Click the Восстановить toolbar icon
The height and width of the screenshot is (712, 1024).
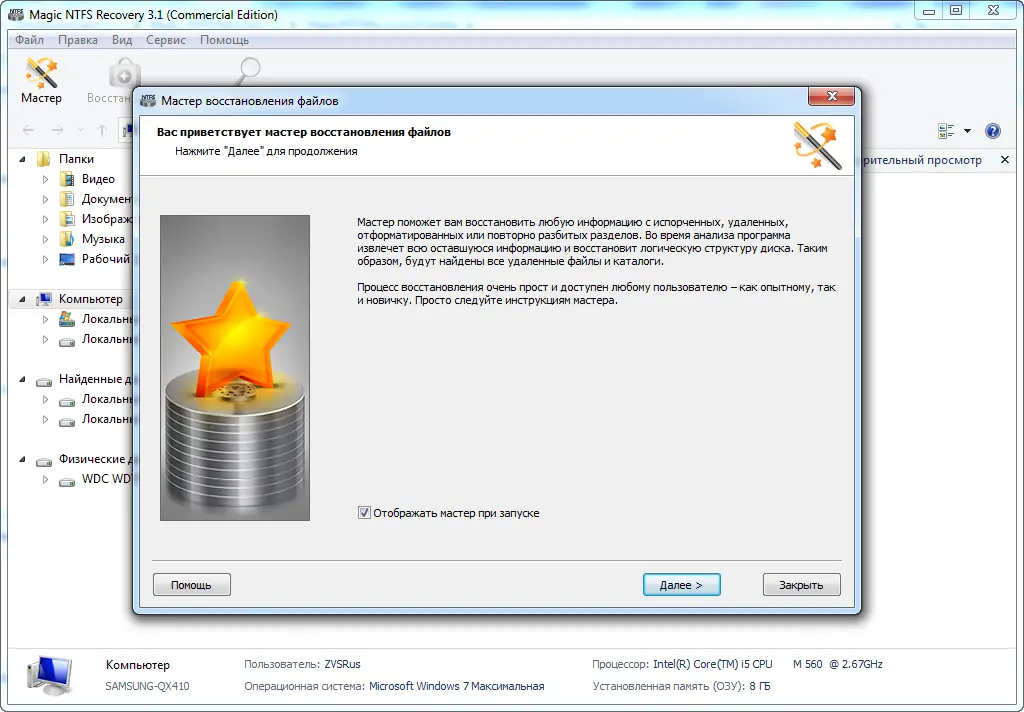coord(124,73)
